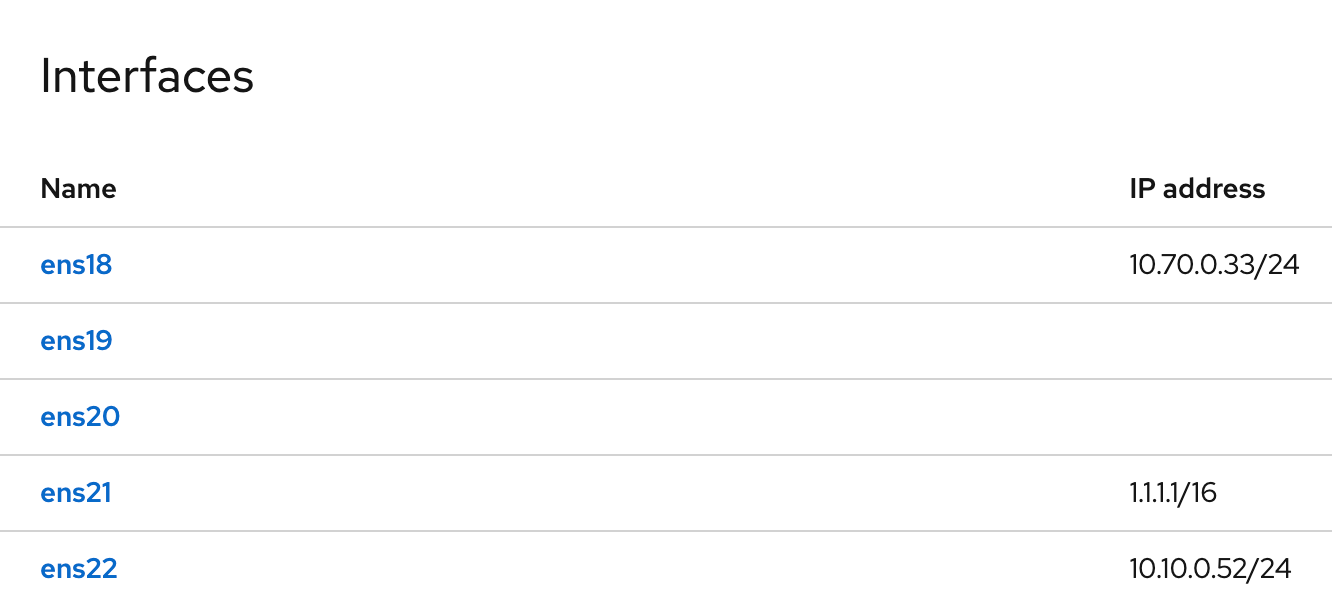Select the 10.70.0.33/24 address cell
This screenshot has height=600, width=1332.
[x=1214, y=265]
